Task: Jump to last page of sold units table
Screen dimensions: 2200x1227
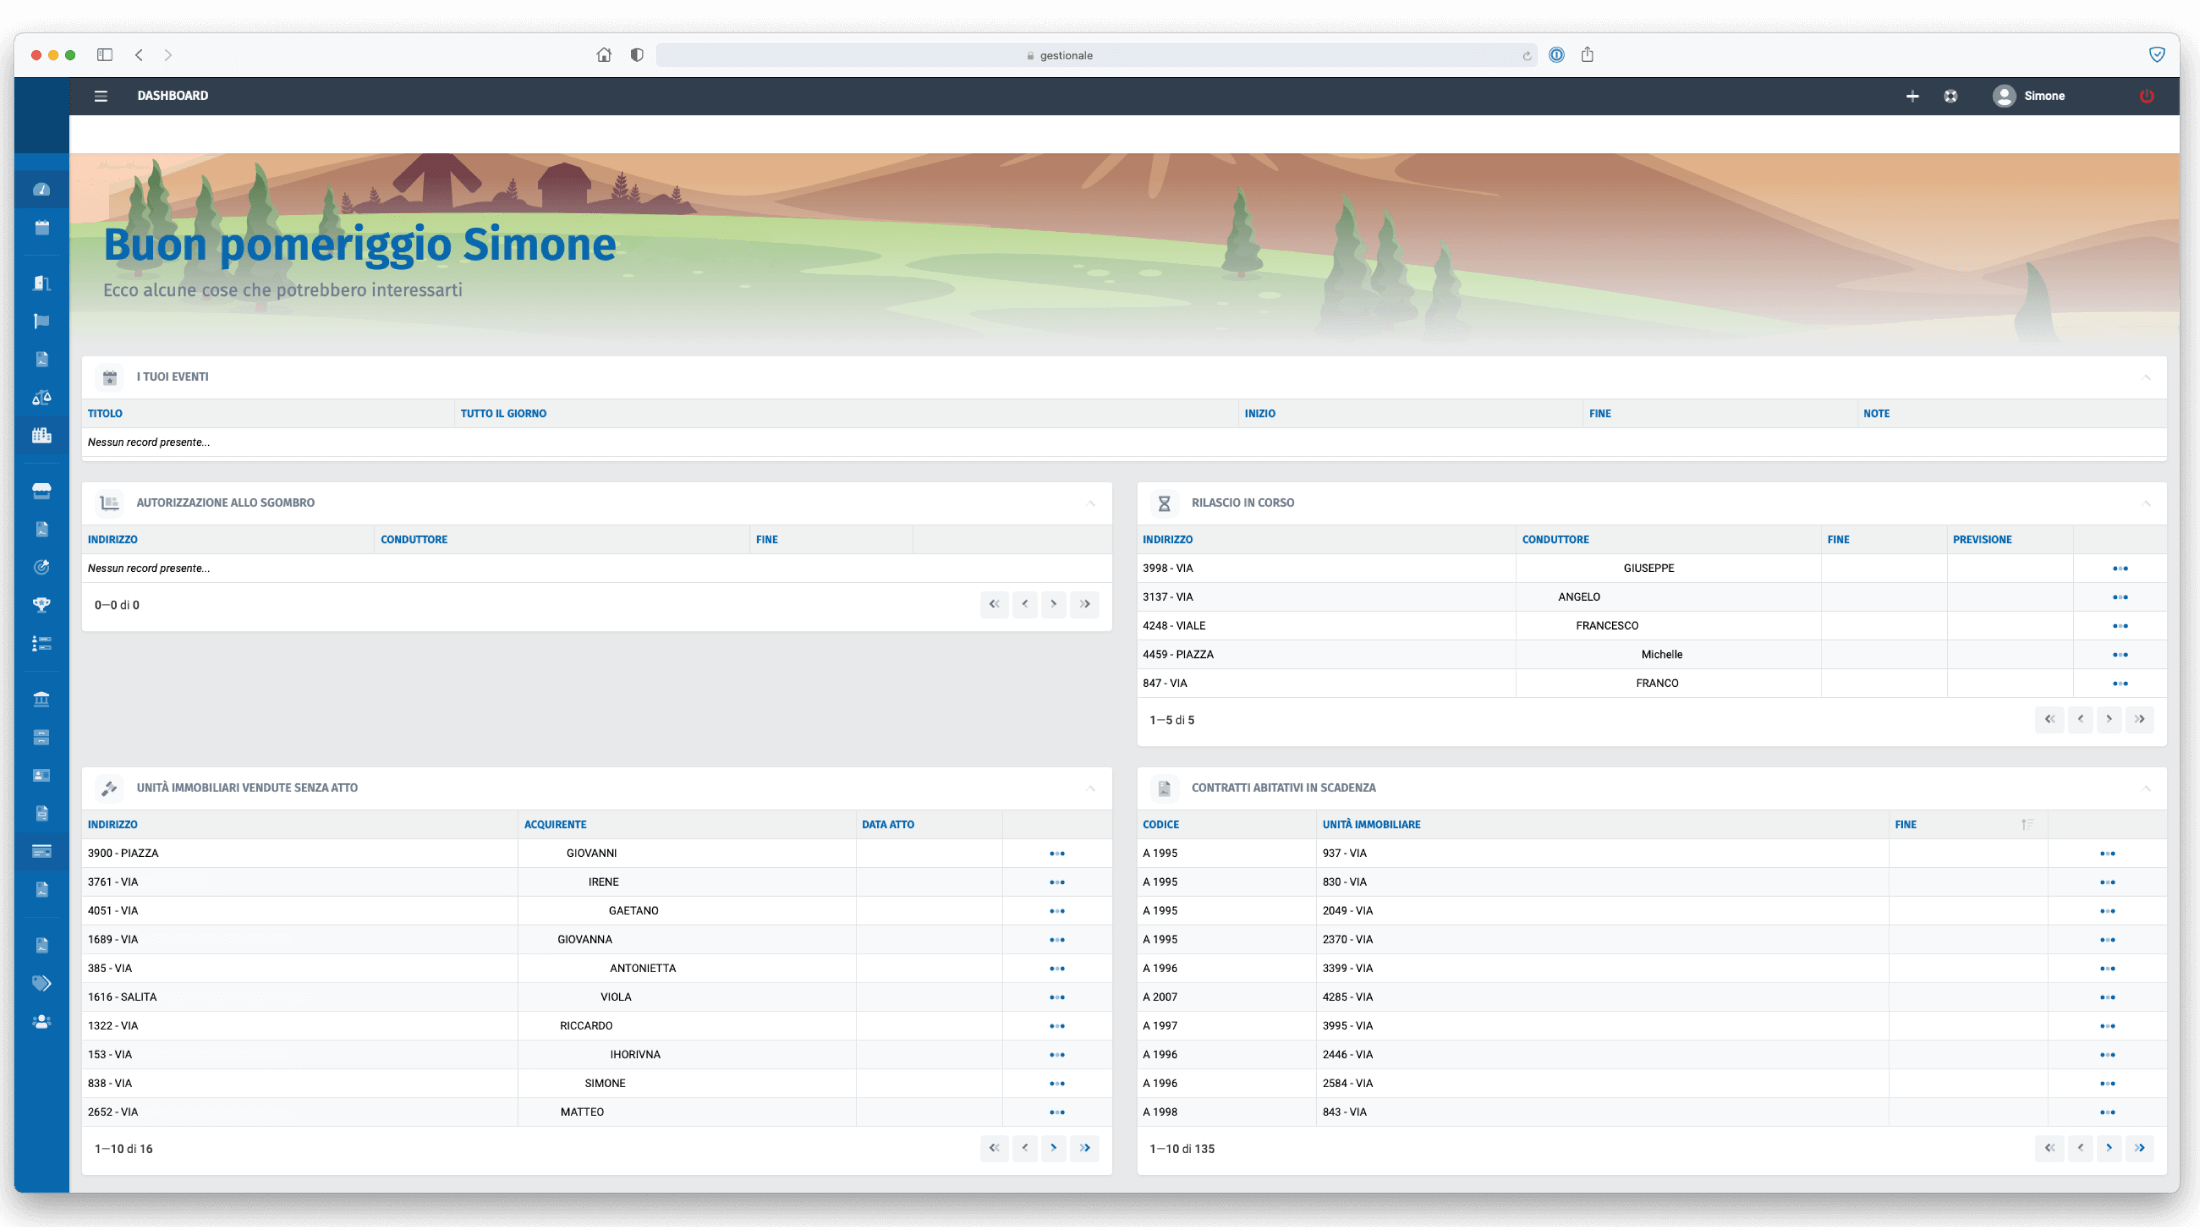Action: point(1084,1148)
